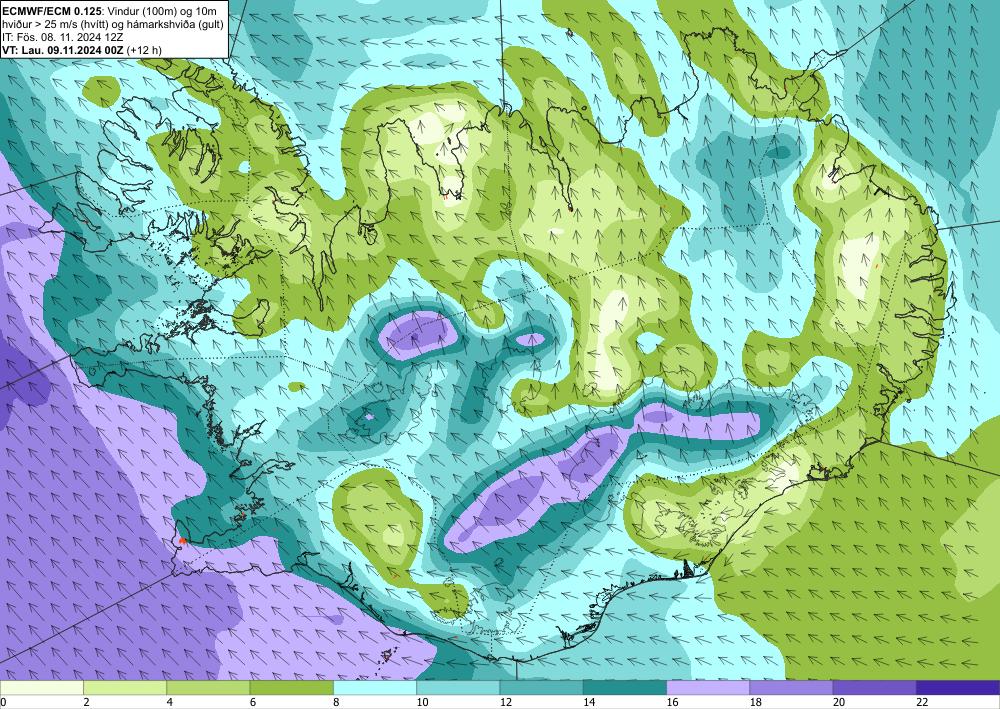Click the legend scale label "12"
Screen dimensions: 1000x709
pyautogui.click(x=506, y=702)
